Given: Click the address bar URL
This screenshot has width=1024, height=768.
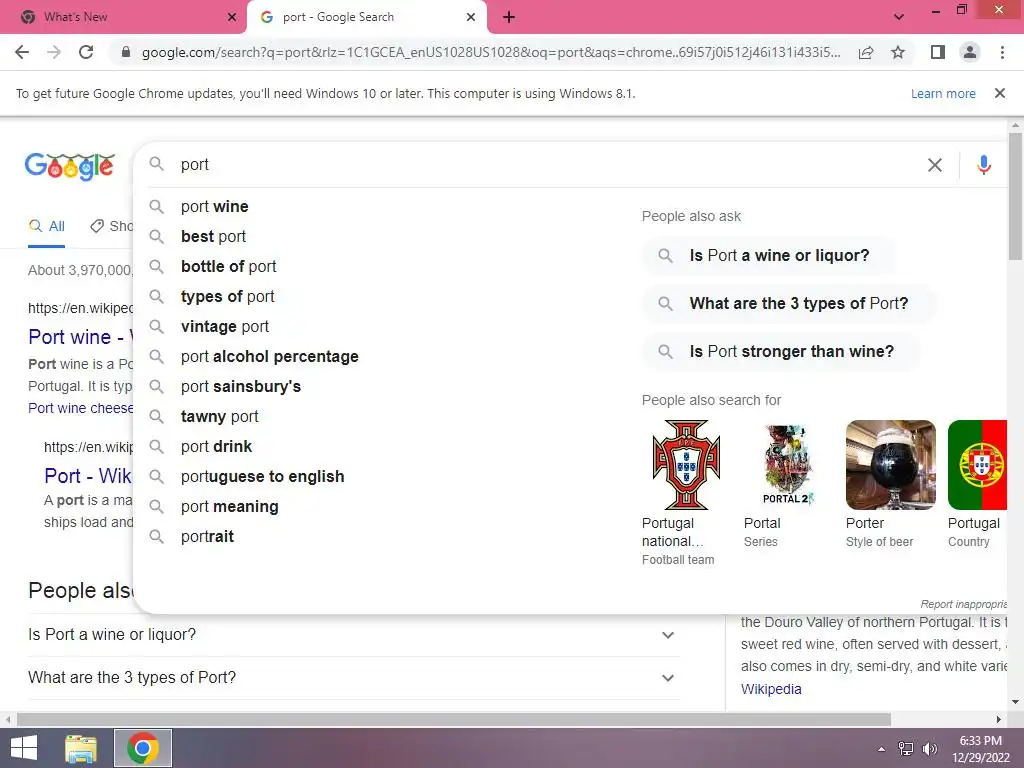Looking at the screenshot, I should pos(490,52).
